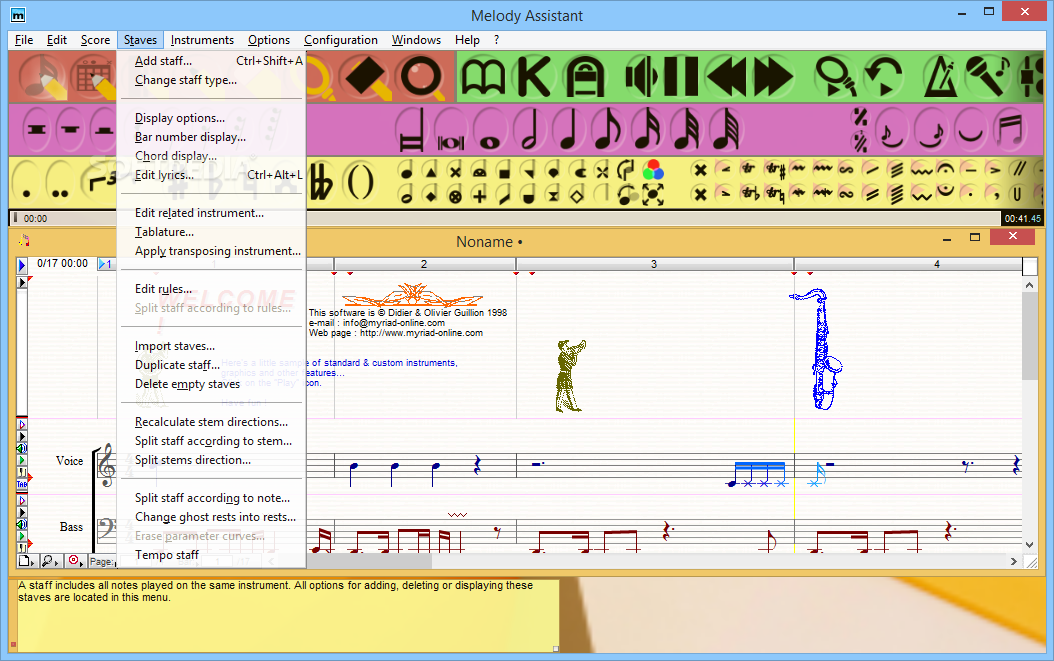Viewport: 1054px width, 661px height.
Task: Open the zoom magnifier dropdown at bottom
Action: pos(50,561)
